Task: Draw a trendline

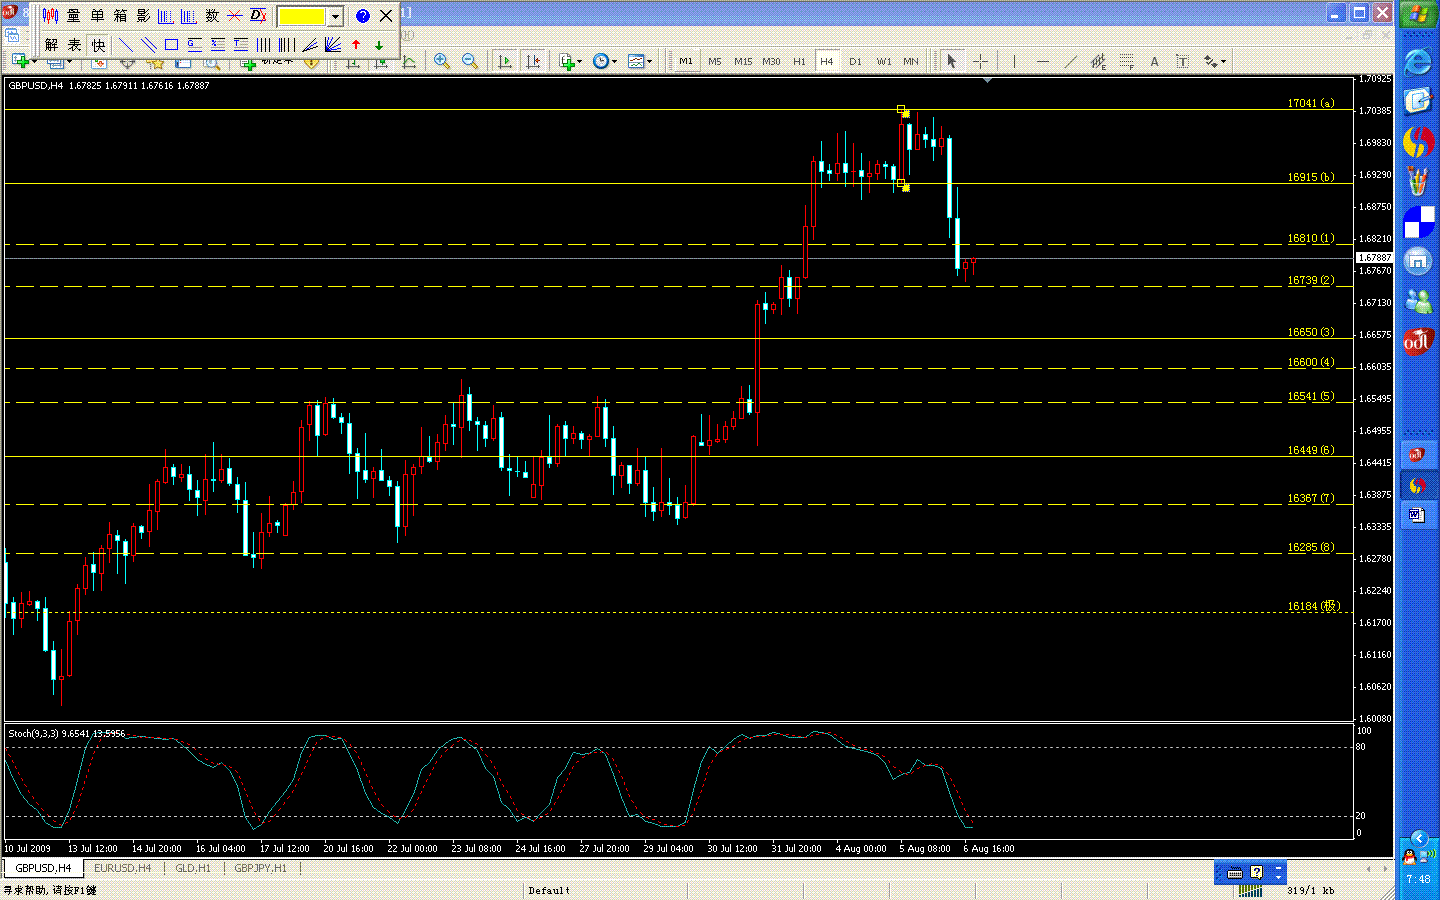Action: pos(1070,61)
